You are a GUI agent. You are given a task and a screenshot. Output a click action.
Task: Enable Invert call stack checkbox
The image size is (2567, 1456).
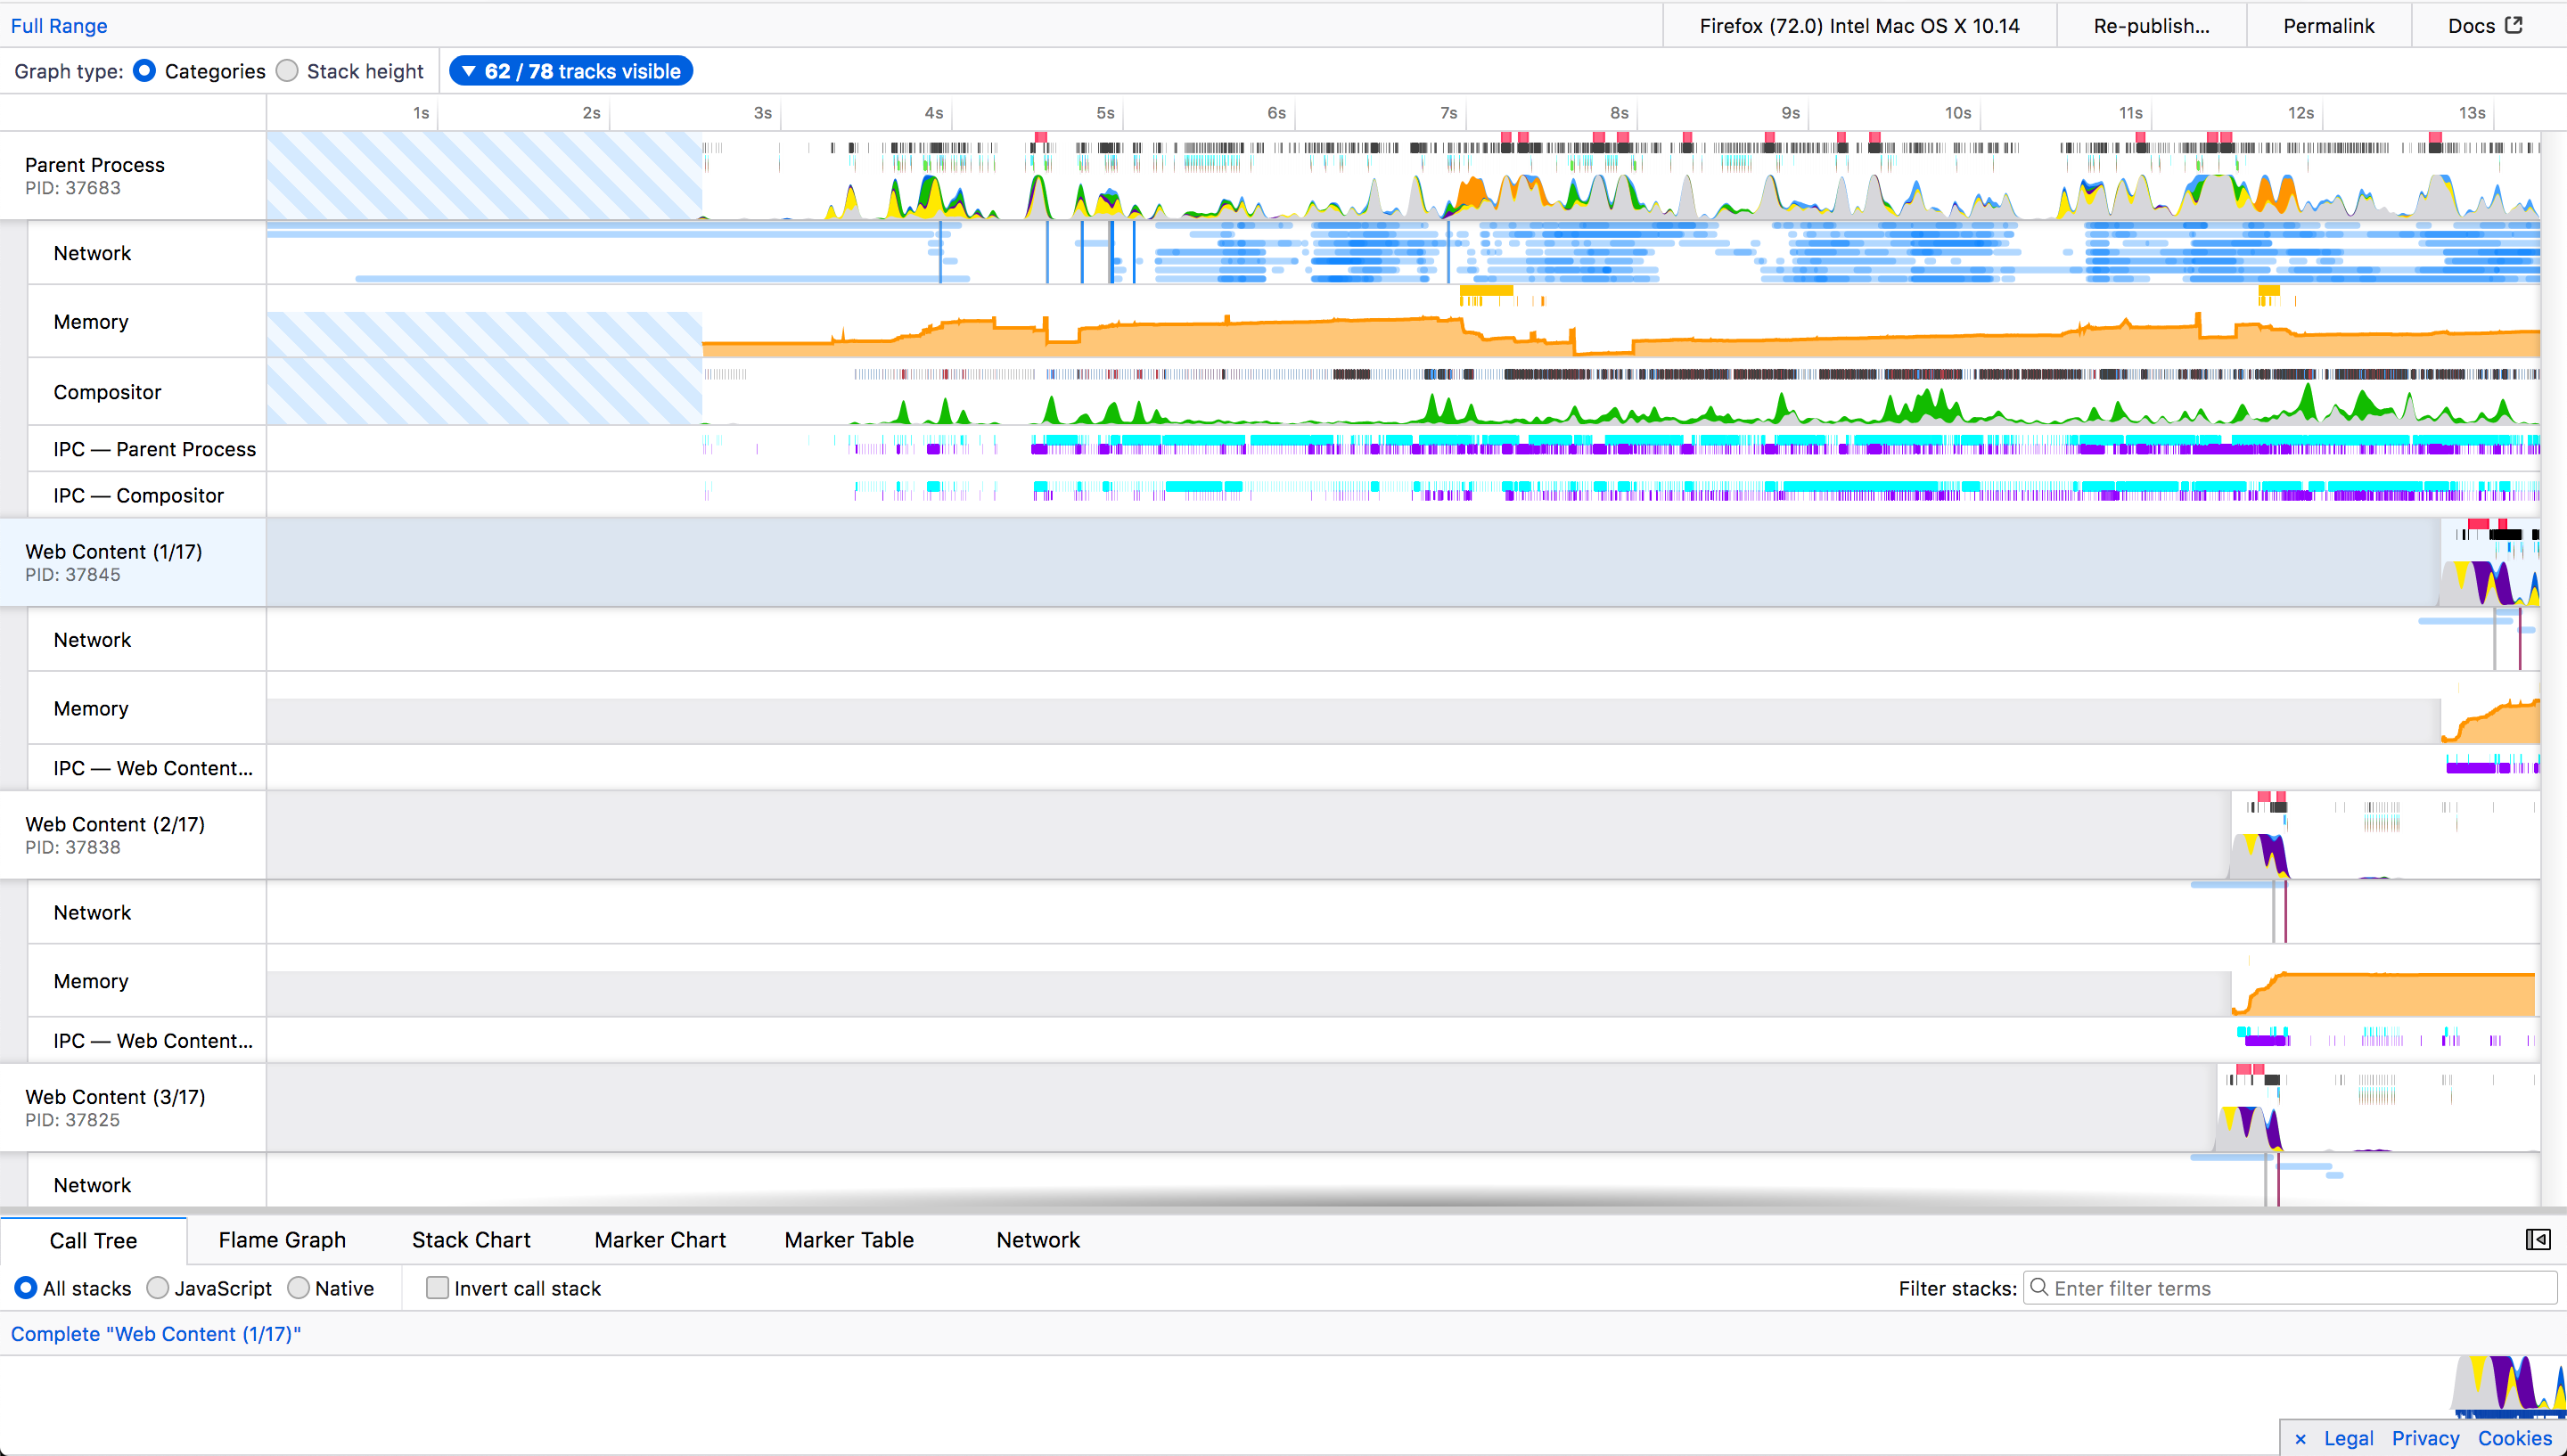(x=437, y=1288)
